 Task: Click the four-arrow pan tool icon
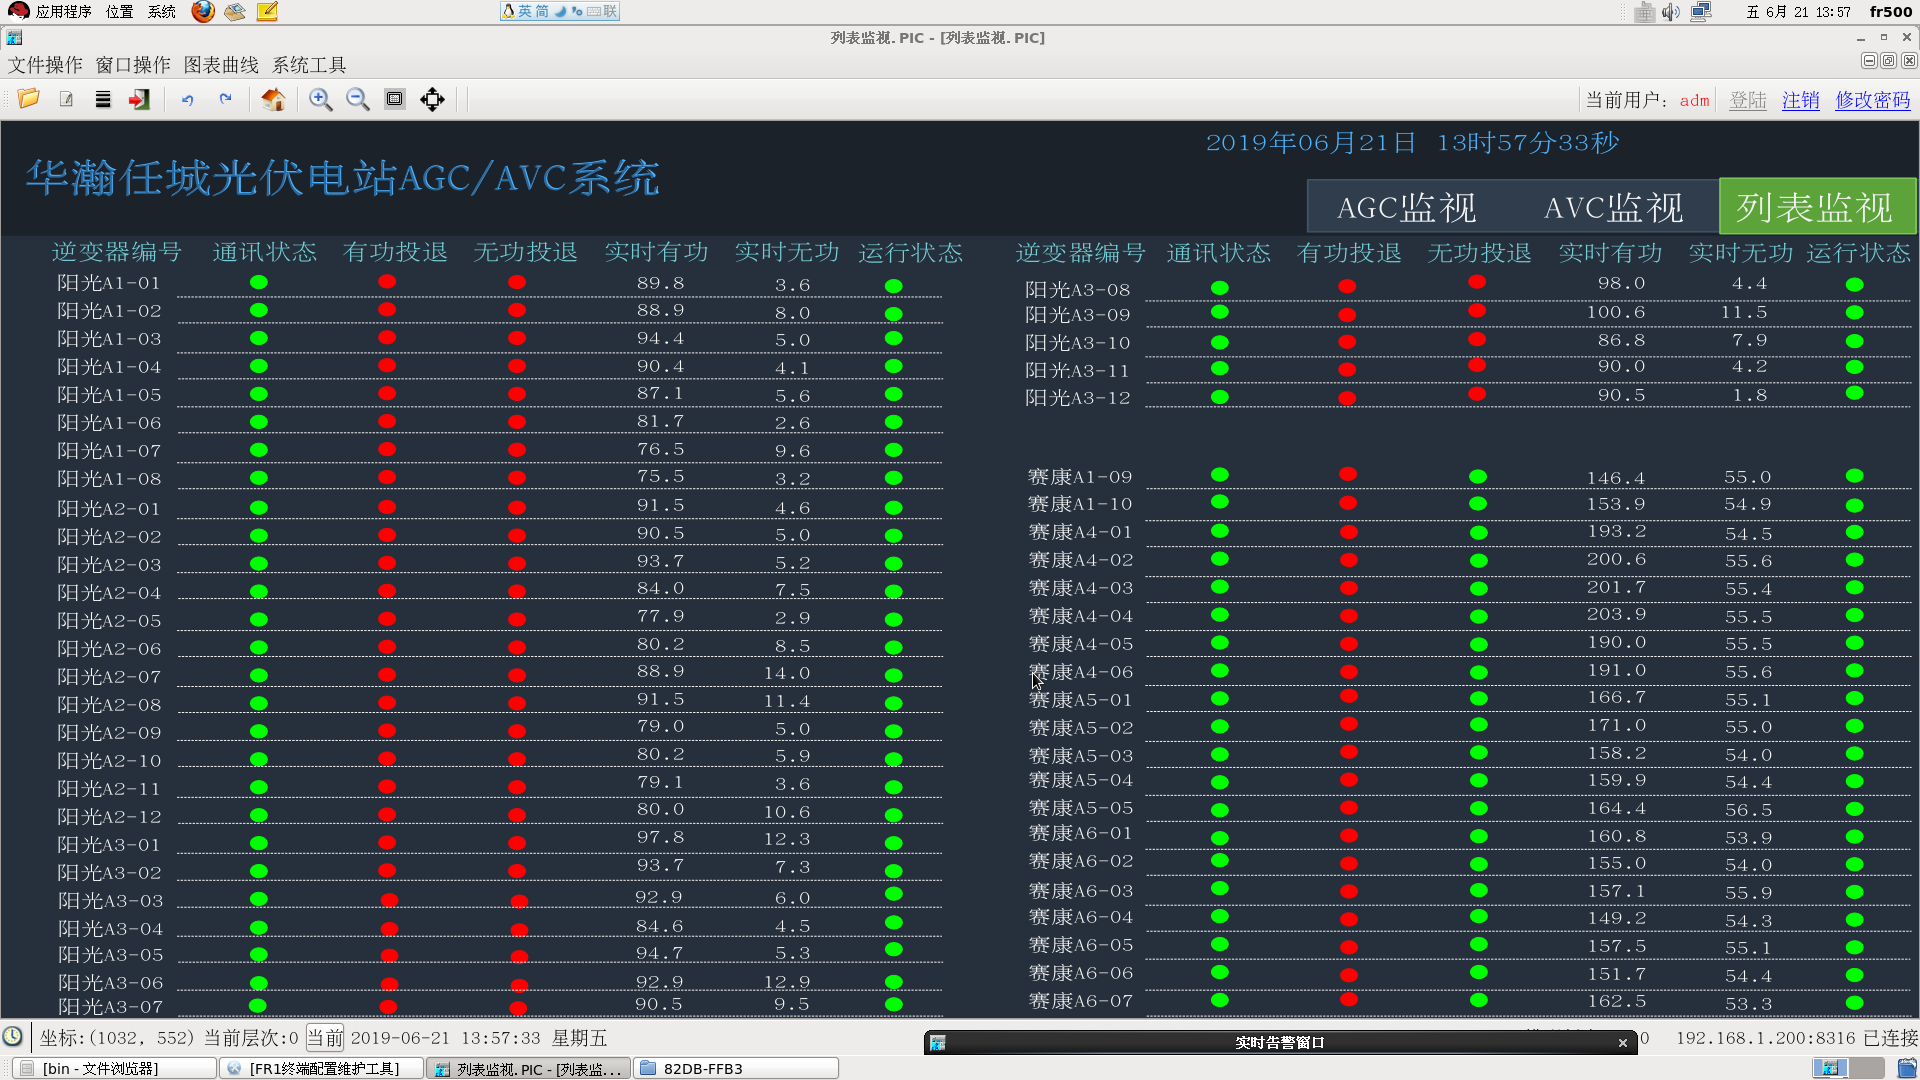click(x=432, y=99)
